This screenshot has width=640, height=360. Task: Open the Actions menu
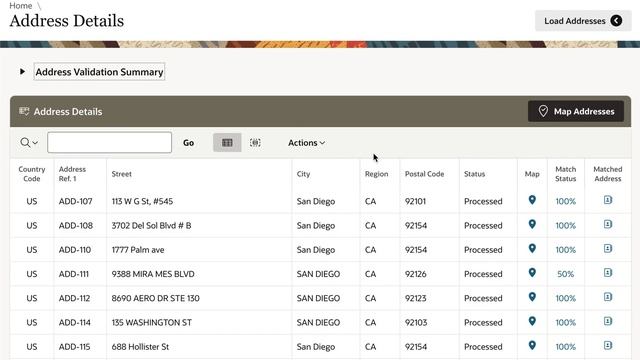tap(306, 142)
